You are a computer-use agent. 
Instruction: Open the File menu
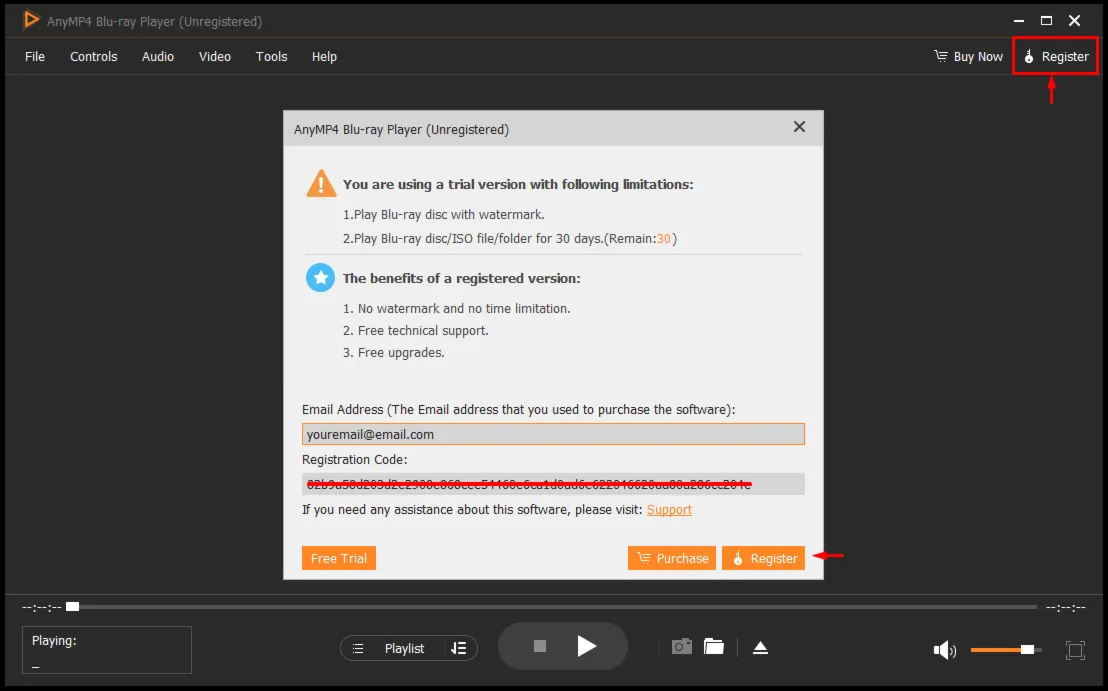point(35,57)
